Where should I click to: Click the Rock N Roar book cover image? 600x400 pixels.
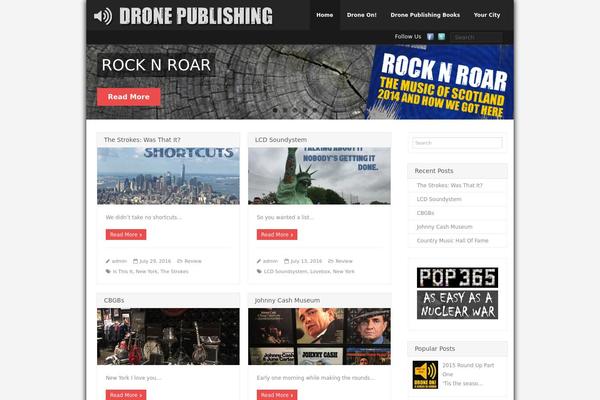click(x=440, y=82)
